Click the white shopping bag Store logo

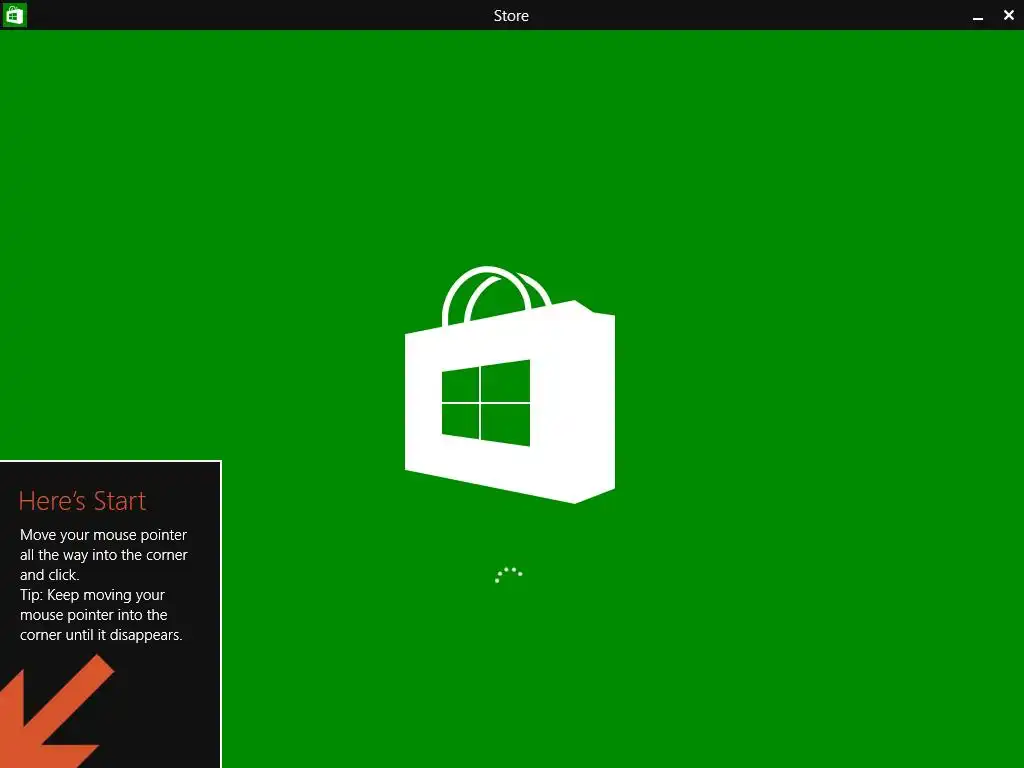point(509,385)
